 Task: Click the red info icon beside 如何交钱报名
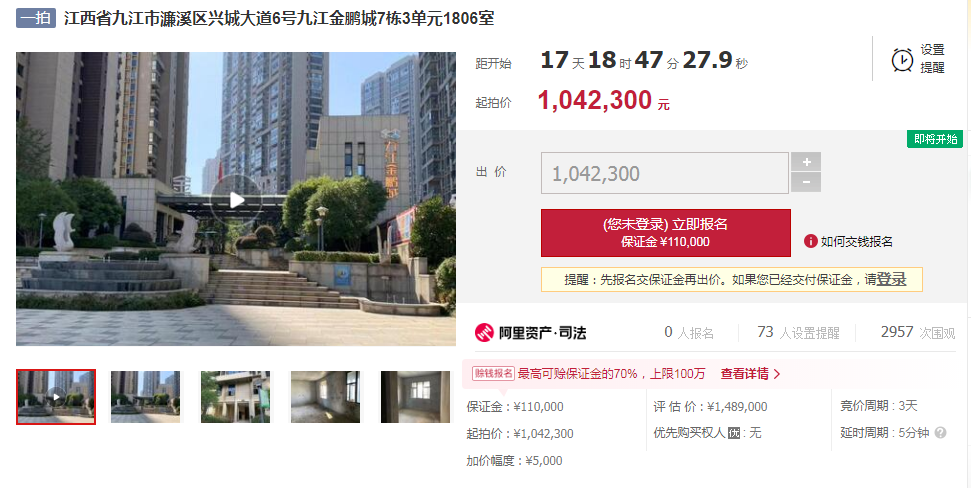pyautogui.click(x=810, y=242)
